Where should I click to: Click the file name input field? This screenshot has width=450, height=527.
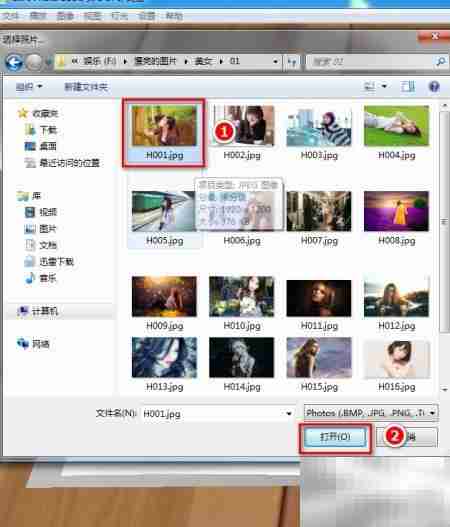point(217,413)
